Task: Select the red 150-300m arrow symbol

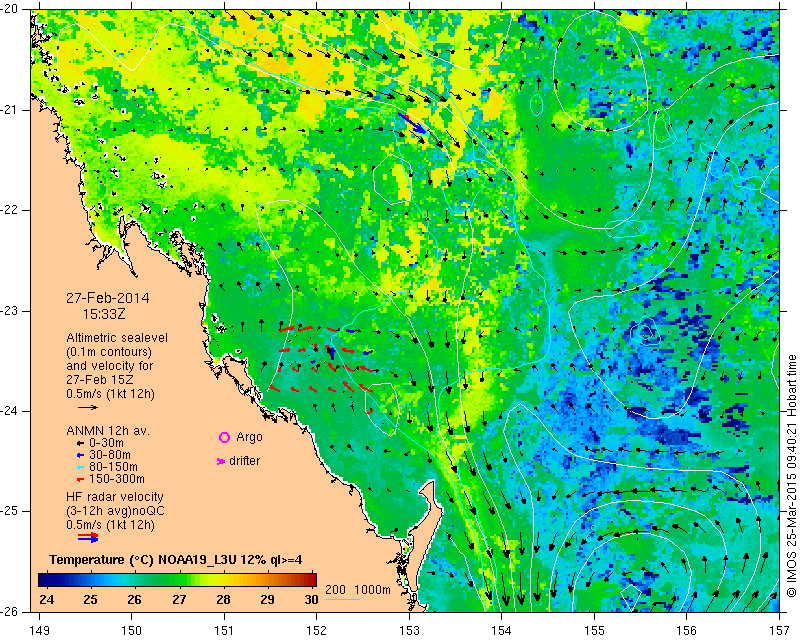Action: (x=80, y=479)
